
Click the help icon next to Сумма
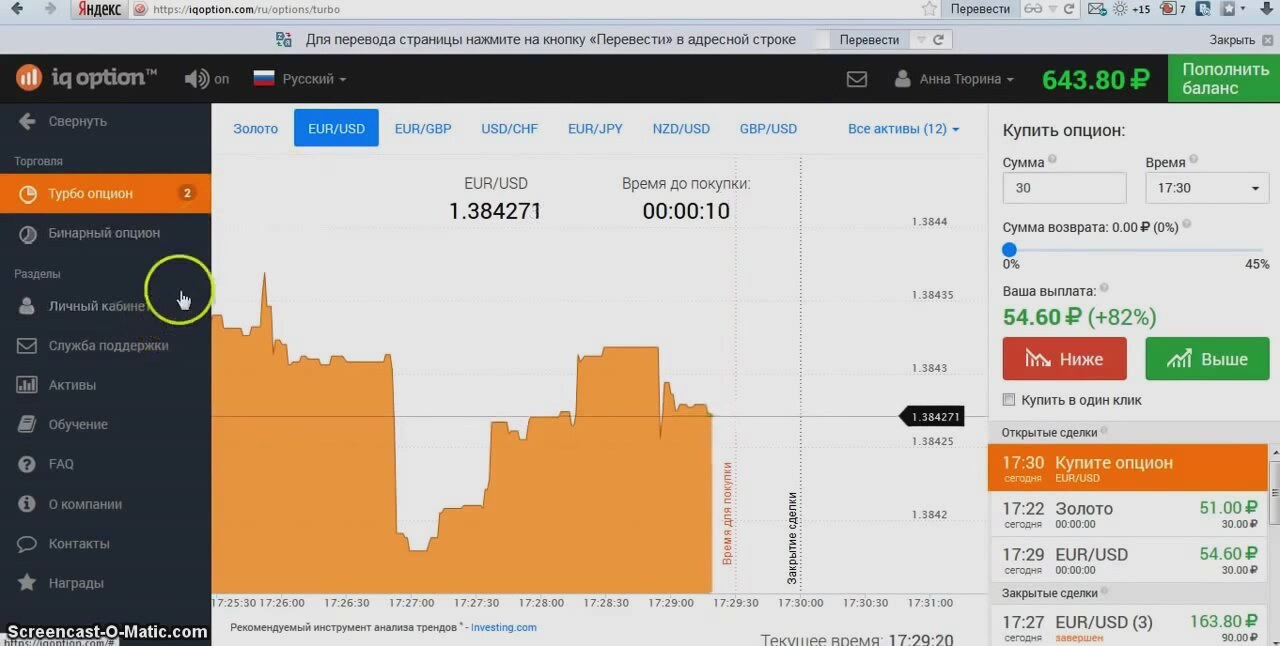click(x=1052, y=160)
